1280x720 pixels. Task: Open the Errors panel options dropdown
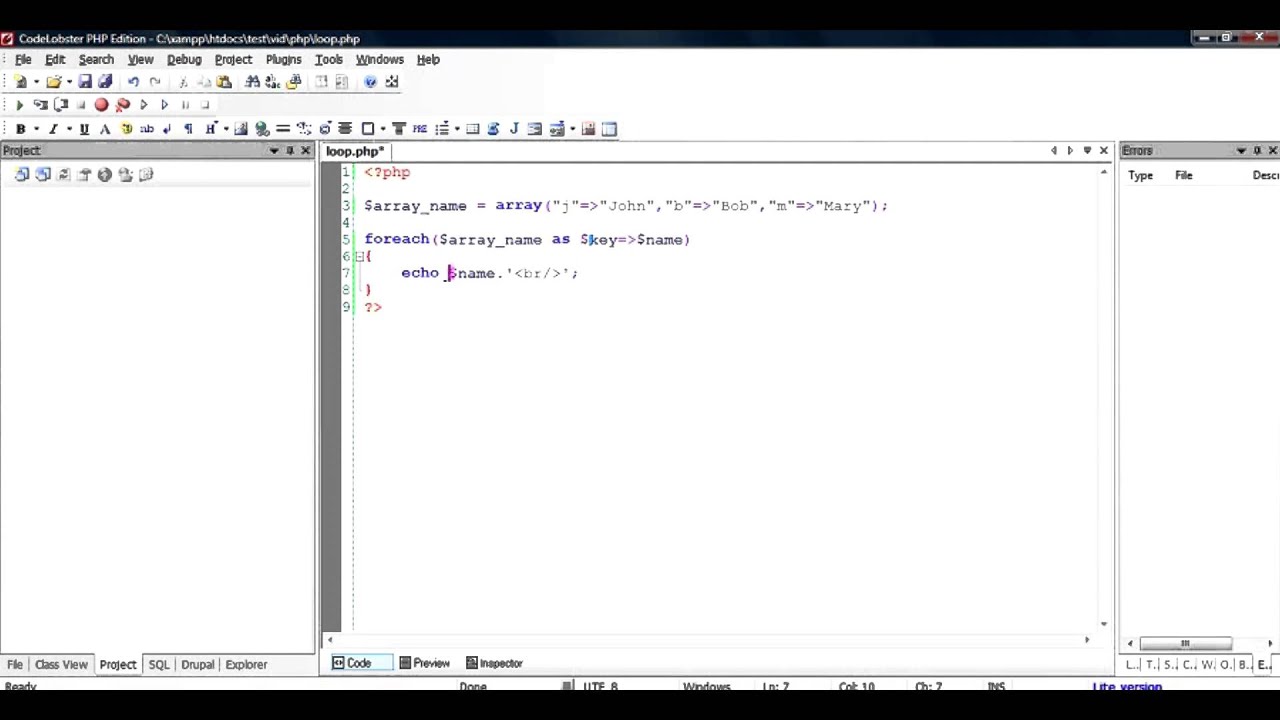pyautogui.click(x=1241, y=151)
